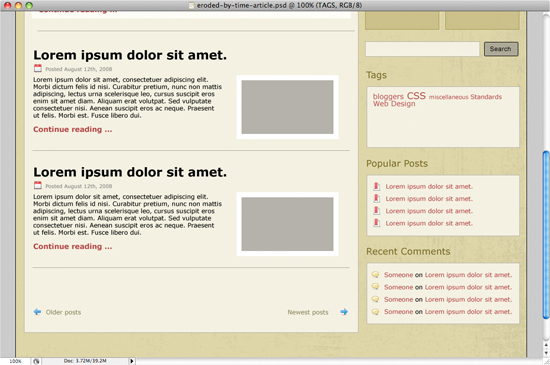Click the red document icon of fourth Popular Posts row

point(377,223)
